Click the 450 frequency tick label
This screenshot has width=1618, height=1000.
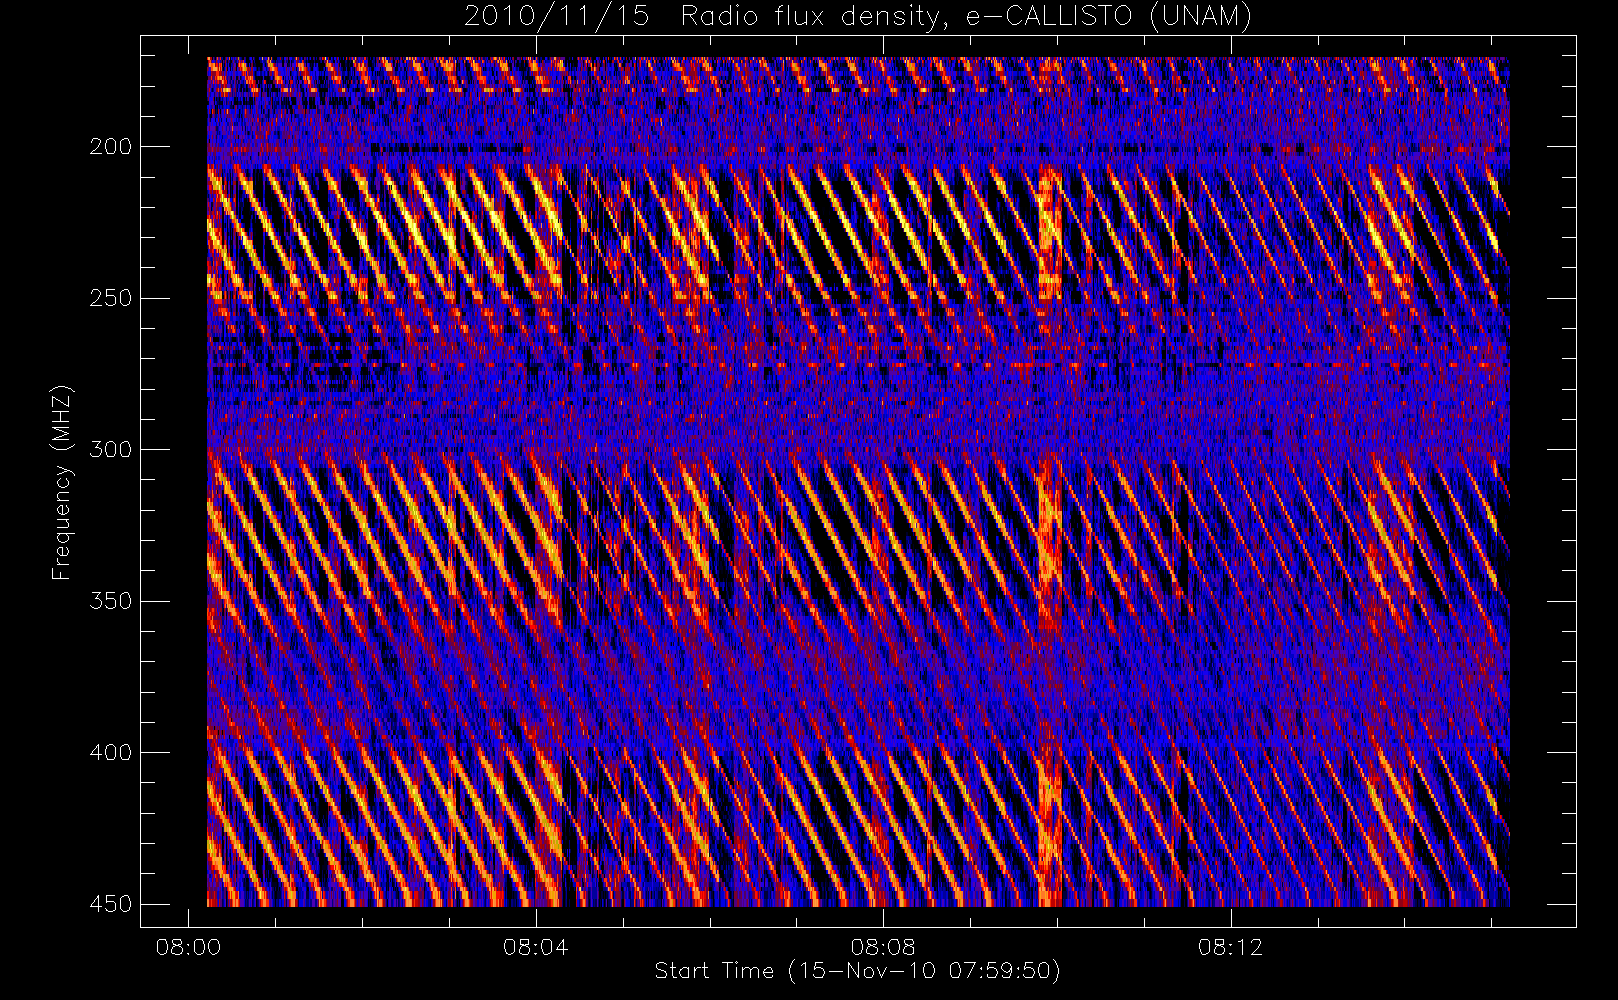point(110,904)
